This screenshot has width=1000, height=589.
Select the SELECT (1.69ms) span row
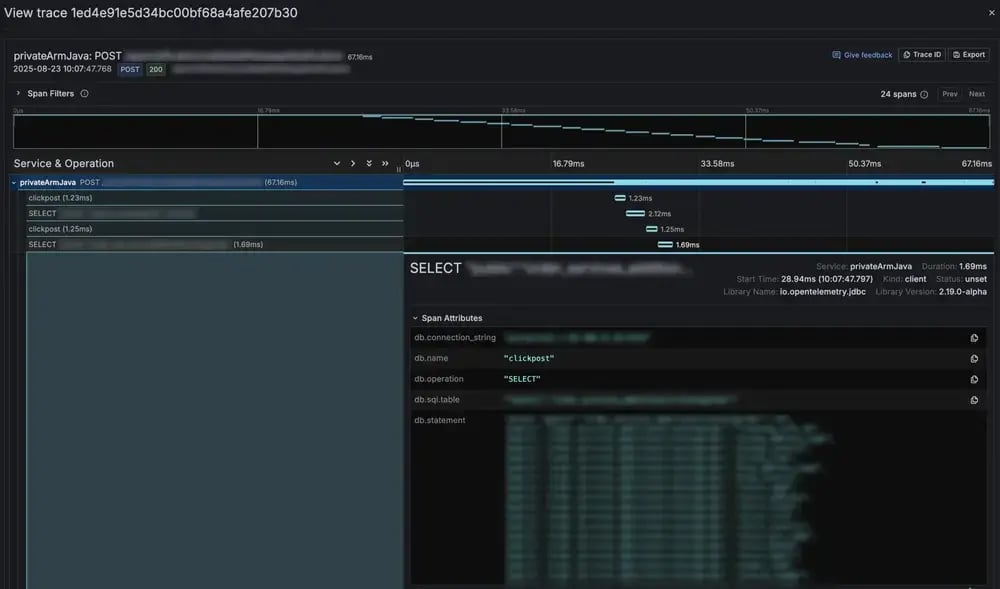[x=215, y=244]
